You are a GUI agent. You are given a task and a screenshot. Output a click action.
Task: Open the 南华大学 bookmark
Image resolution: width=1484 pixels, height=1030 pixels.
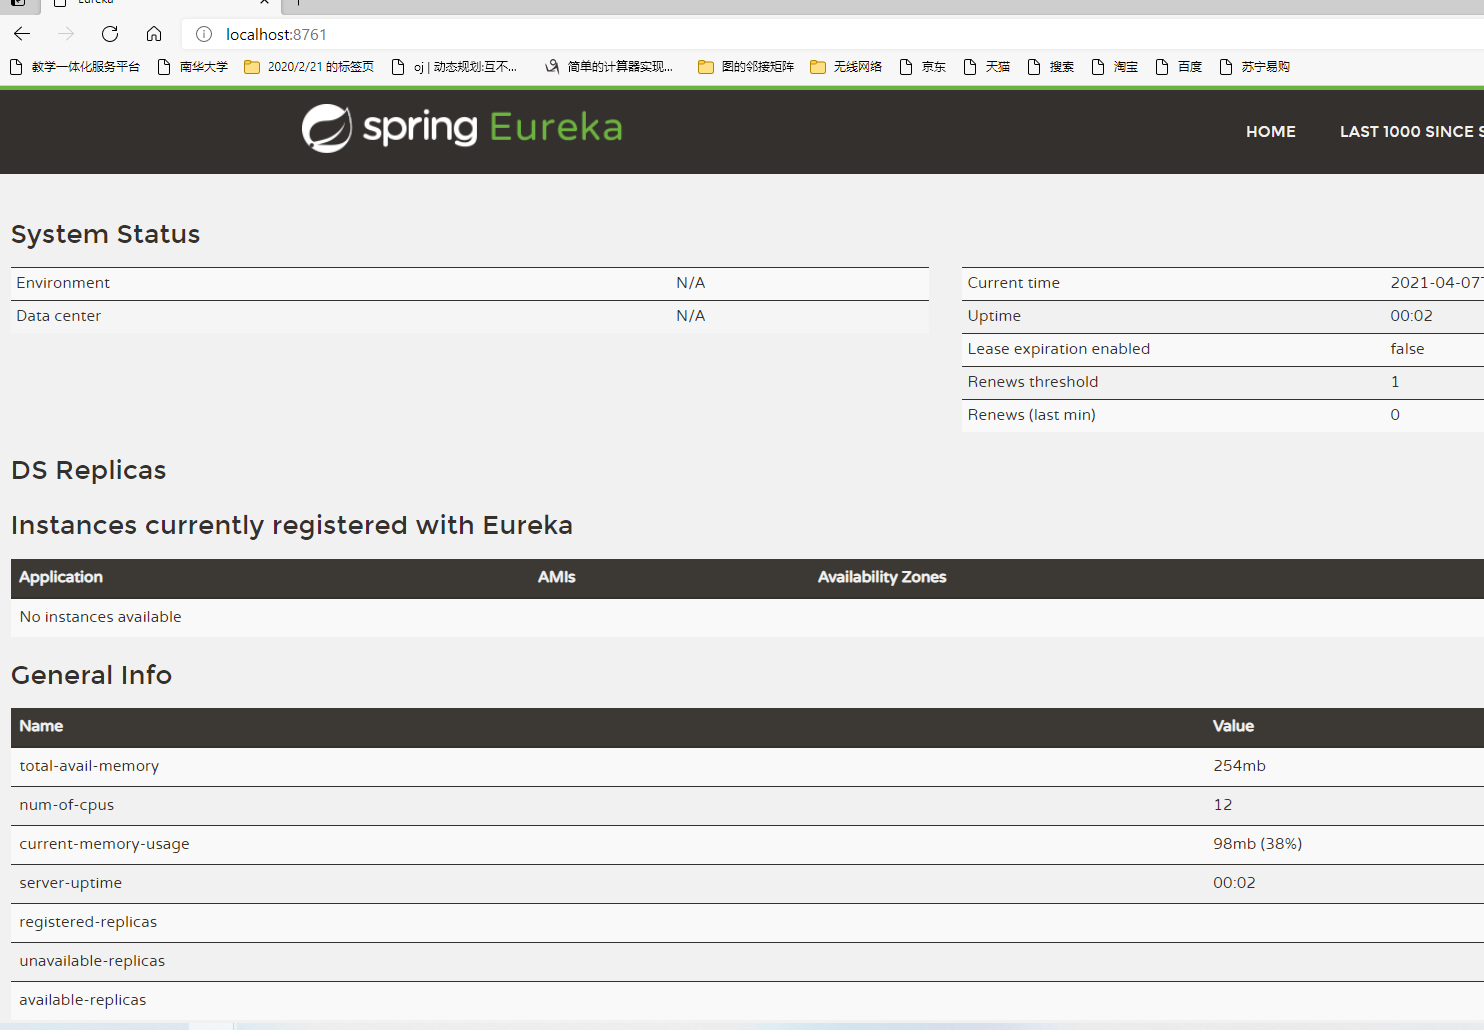click(193, 67)
